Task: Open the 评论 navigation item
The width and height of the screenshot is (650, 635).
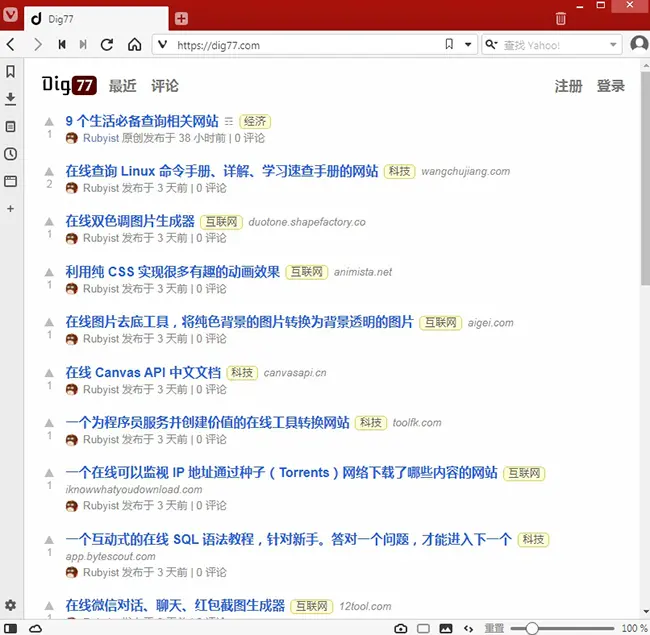Action: point(165,86)
